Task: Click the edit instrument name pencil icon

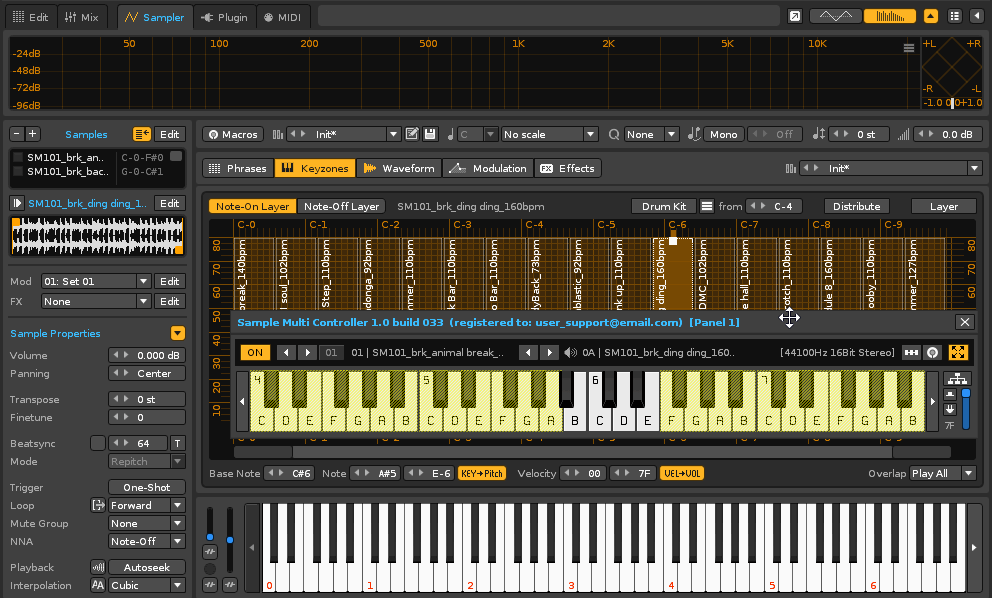Action: tap(412, 135)
